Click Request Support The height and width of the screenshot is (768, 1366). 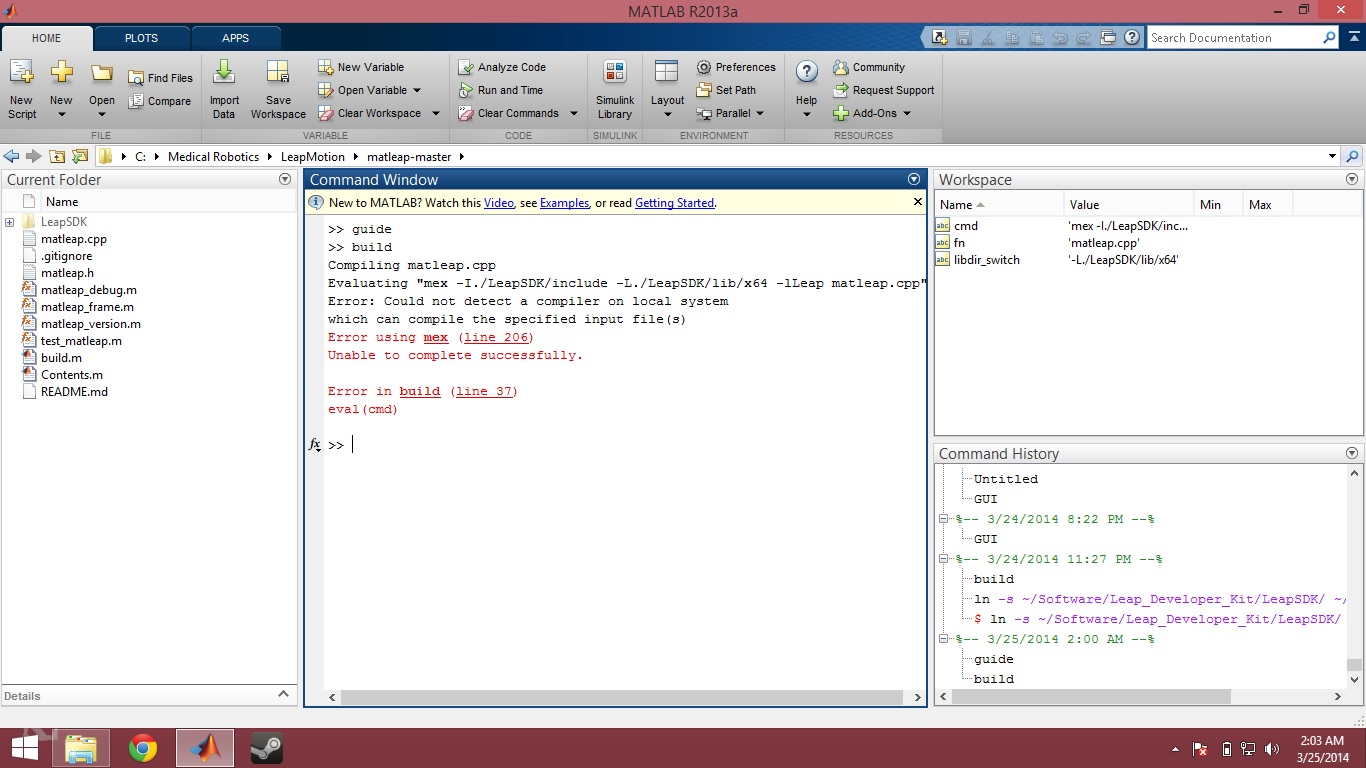click(x=884, y=90)
